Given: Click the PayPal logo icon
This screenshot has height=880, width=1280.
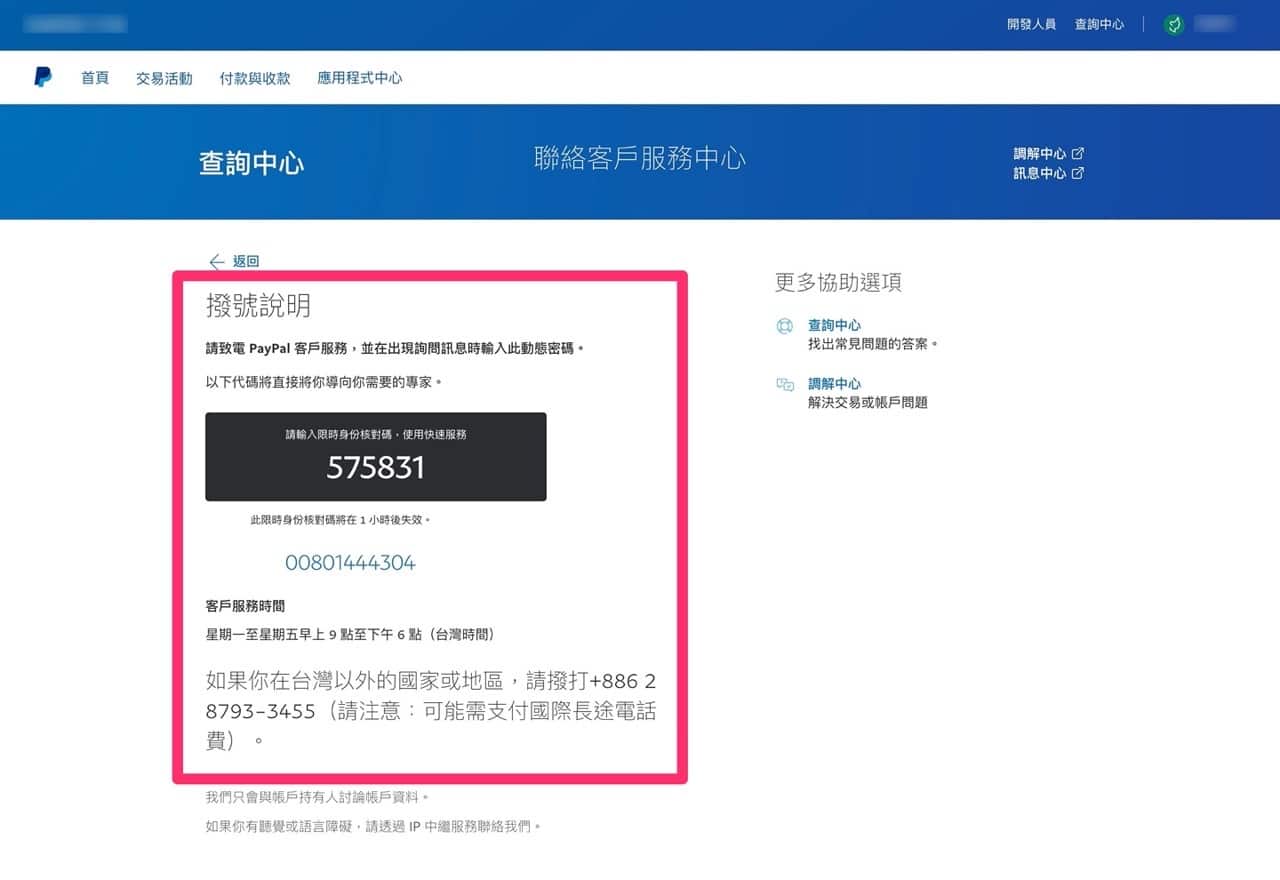Looking at the screenshot, I should [x=43, y=78].
